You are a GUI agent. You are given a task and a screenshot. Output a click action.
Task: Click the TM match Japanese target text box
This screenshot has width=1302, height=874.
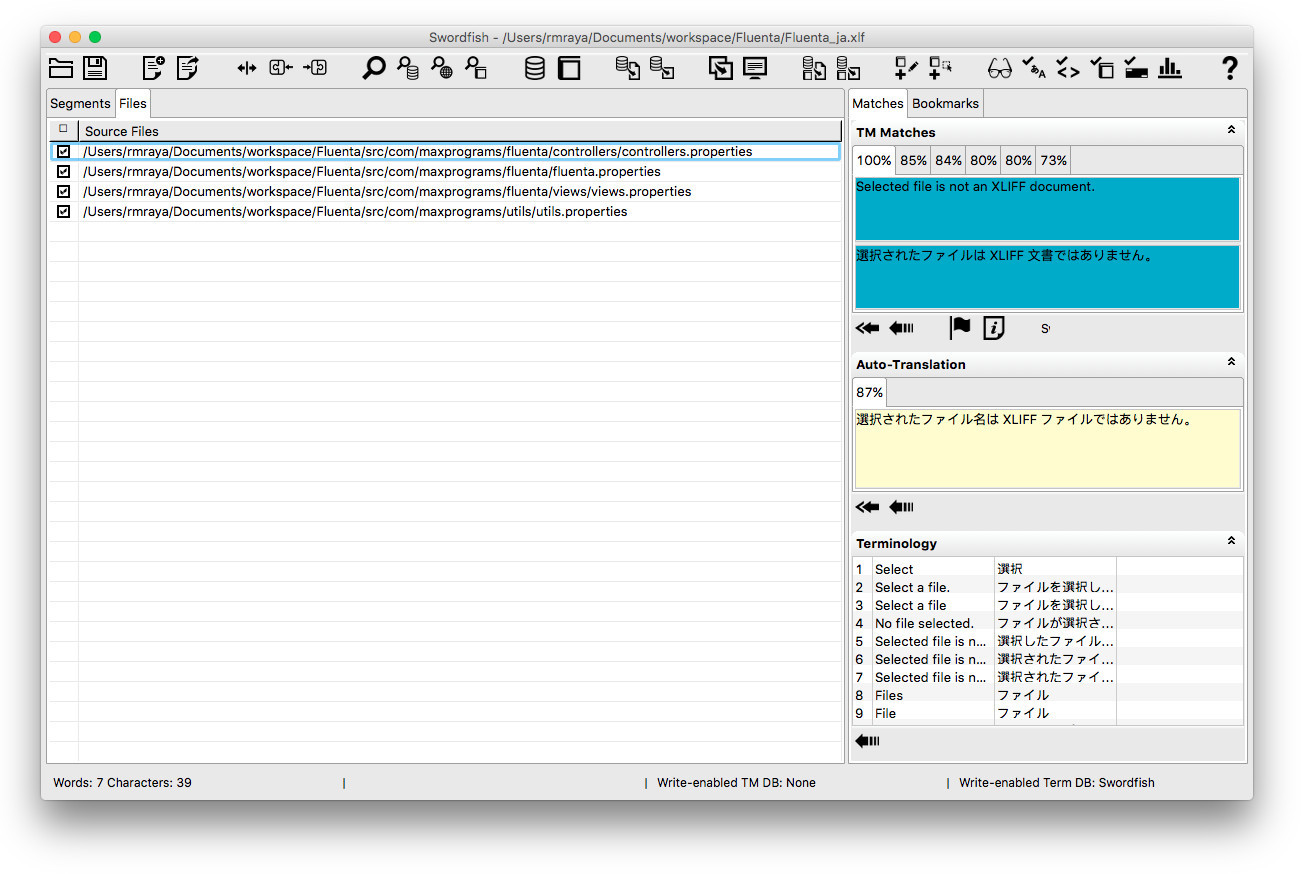coord(1047,277)
